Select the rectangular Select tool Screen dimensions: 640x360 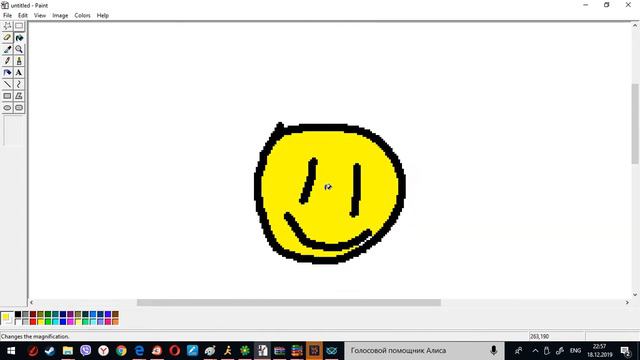click(x=19, y=26)
